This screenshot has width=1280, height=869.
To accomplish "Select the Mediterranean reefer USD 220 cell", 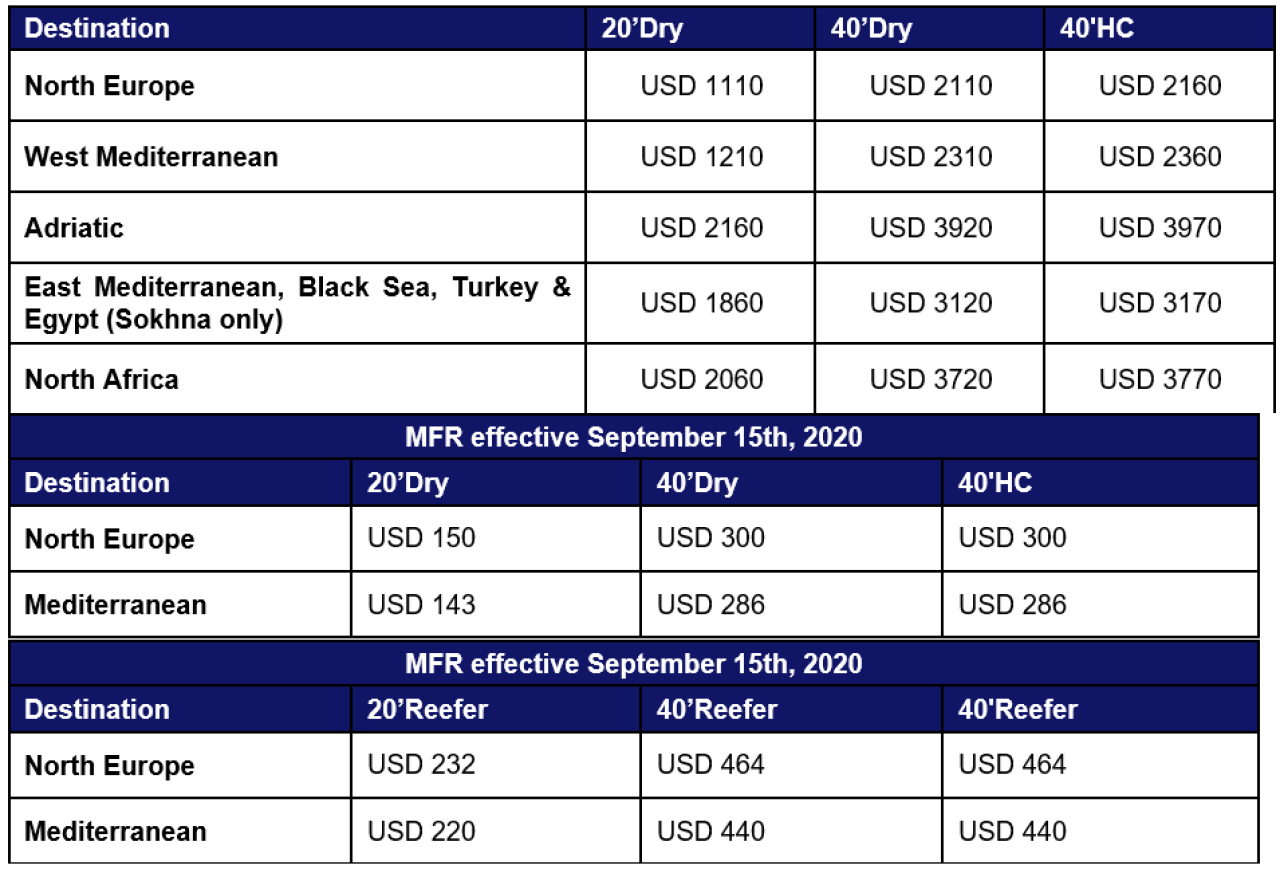I will [496, 831].
